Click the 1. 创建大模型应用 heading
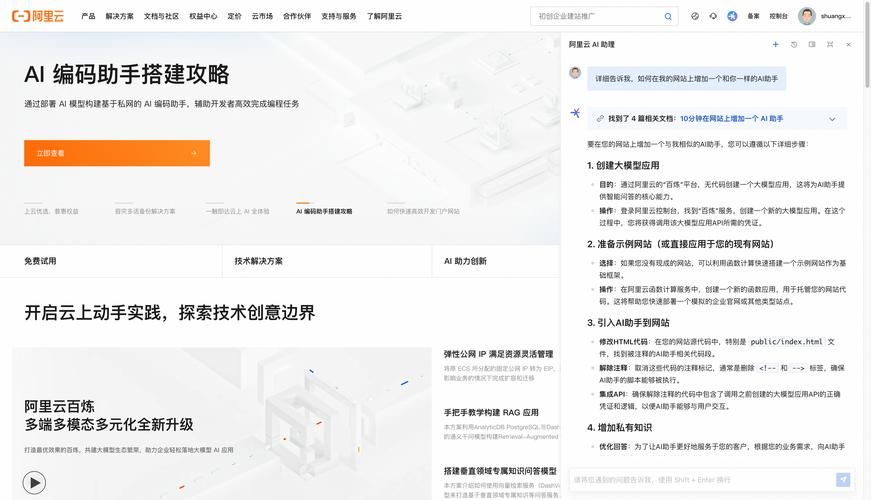This screenshot has height=500, width=871. (x=623, y=166)
